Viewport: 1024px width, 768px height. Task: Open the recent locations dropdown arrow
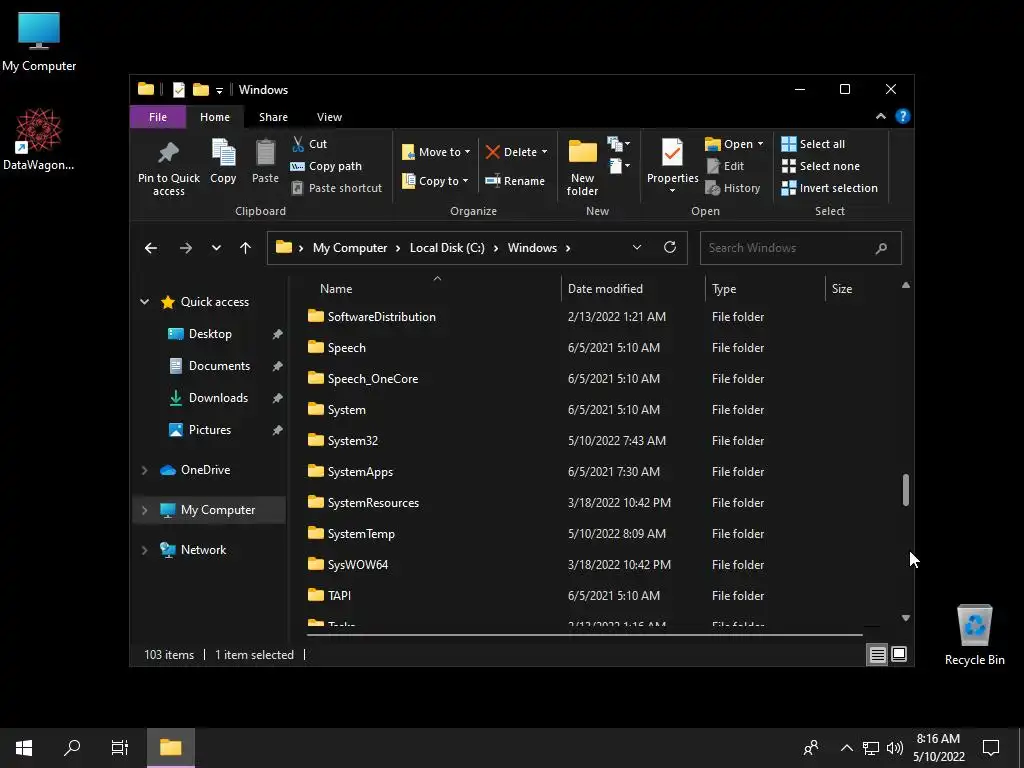[x=216, y=248]
